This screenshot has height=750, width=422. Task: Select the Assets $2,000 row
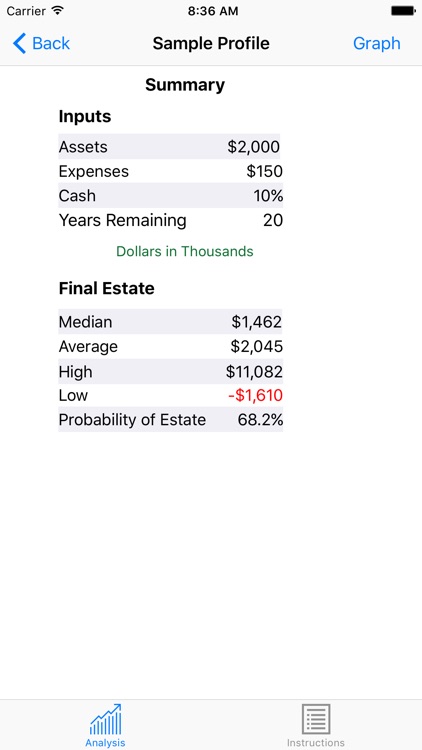pyautogui.click(x=169, y=146)
